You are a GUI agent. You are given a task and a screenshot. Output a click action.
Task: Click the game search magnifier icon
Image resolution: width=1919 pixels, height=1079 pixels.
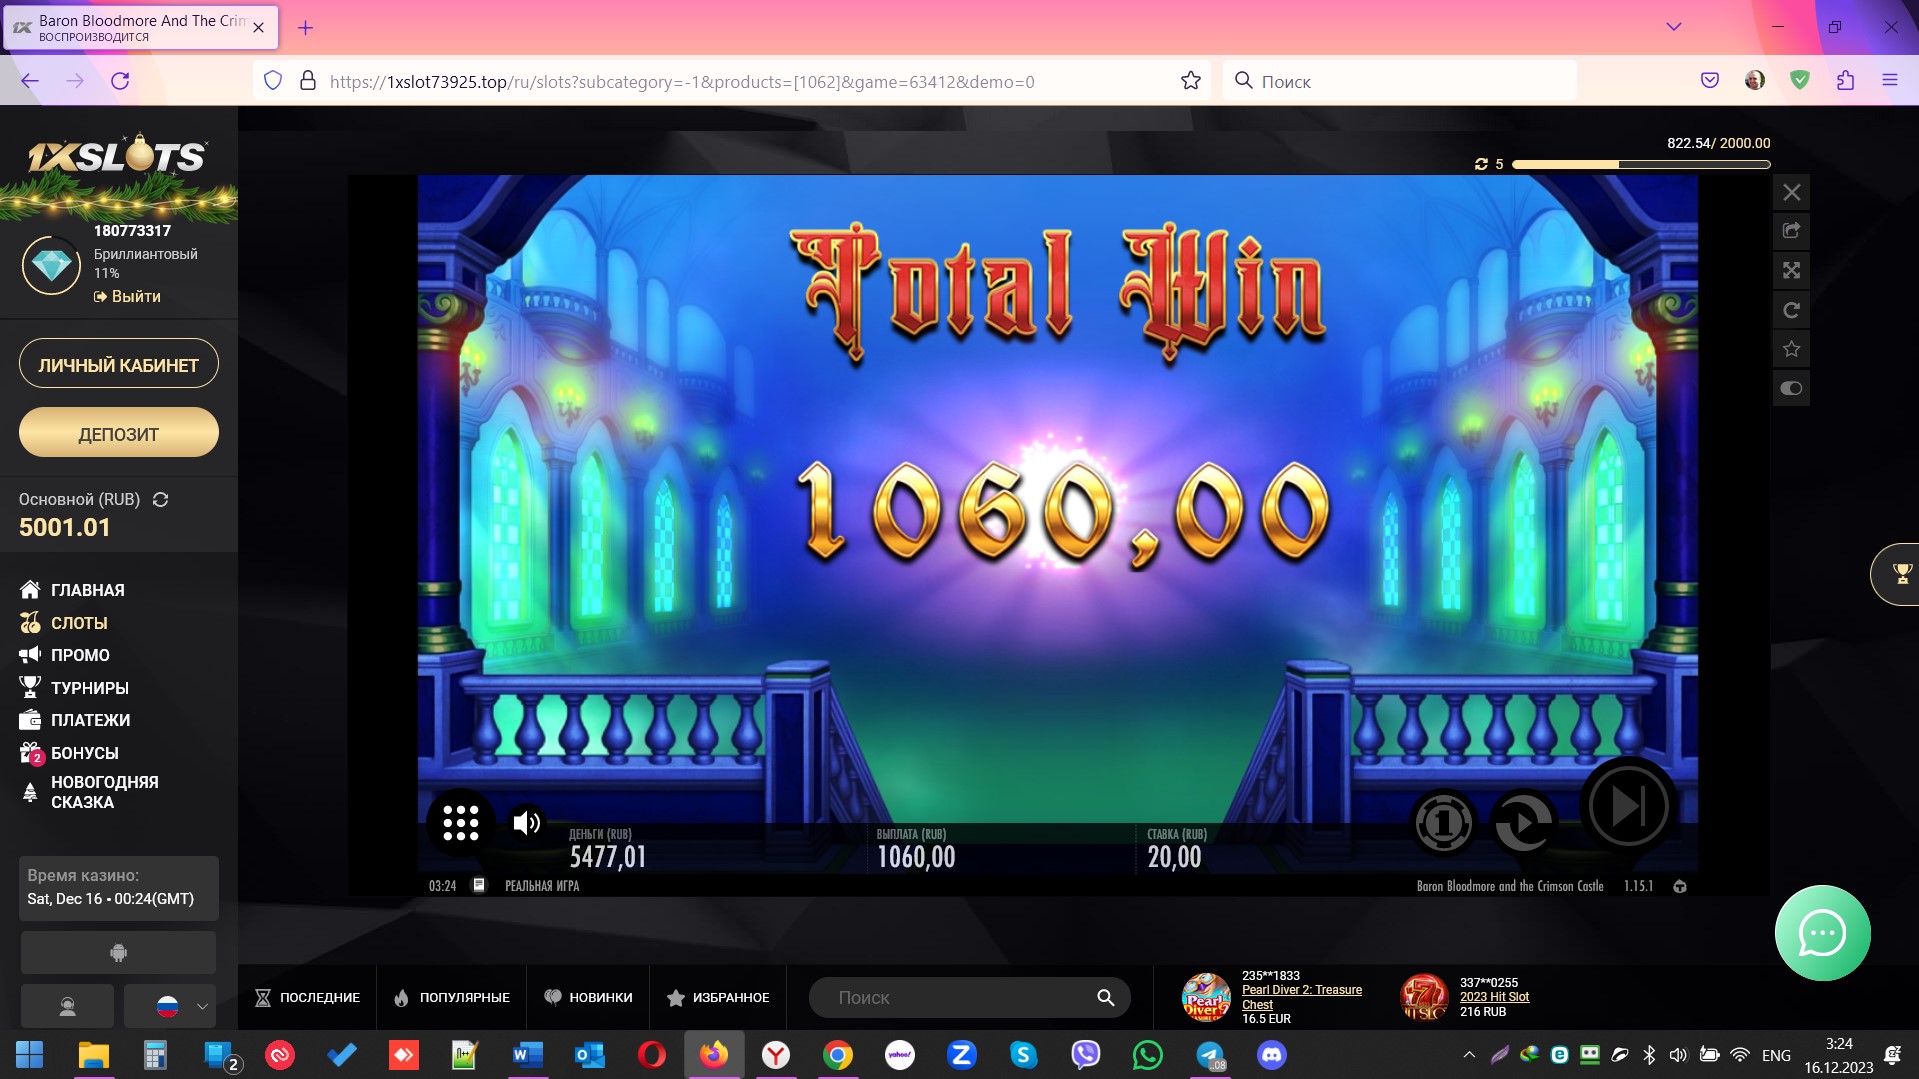[x=1105, y=997]
